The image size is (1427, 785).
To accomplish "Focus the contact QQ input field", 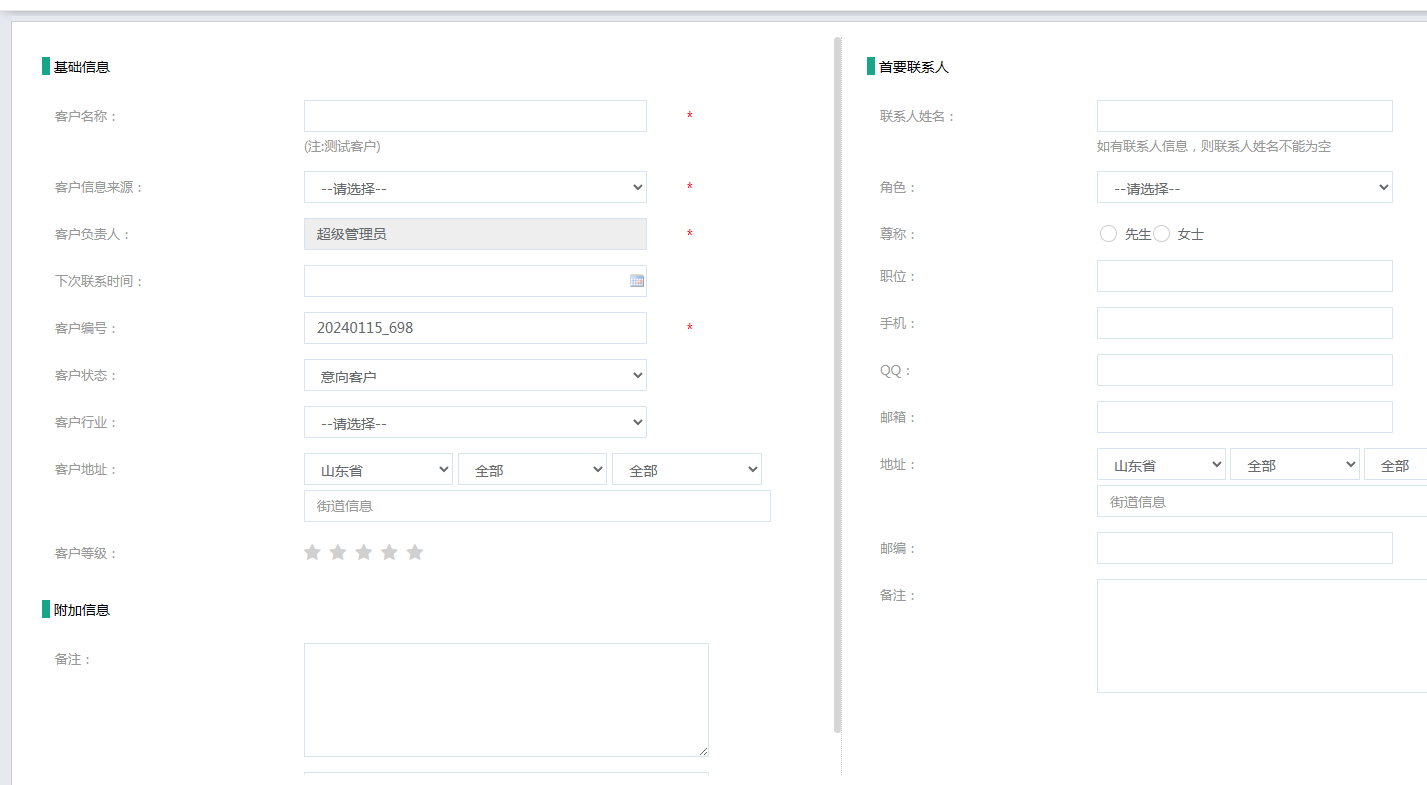I will click(x=1245, y=370).
